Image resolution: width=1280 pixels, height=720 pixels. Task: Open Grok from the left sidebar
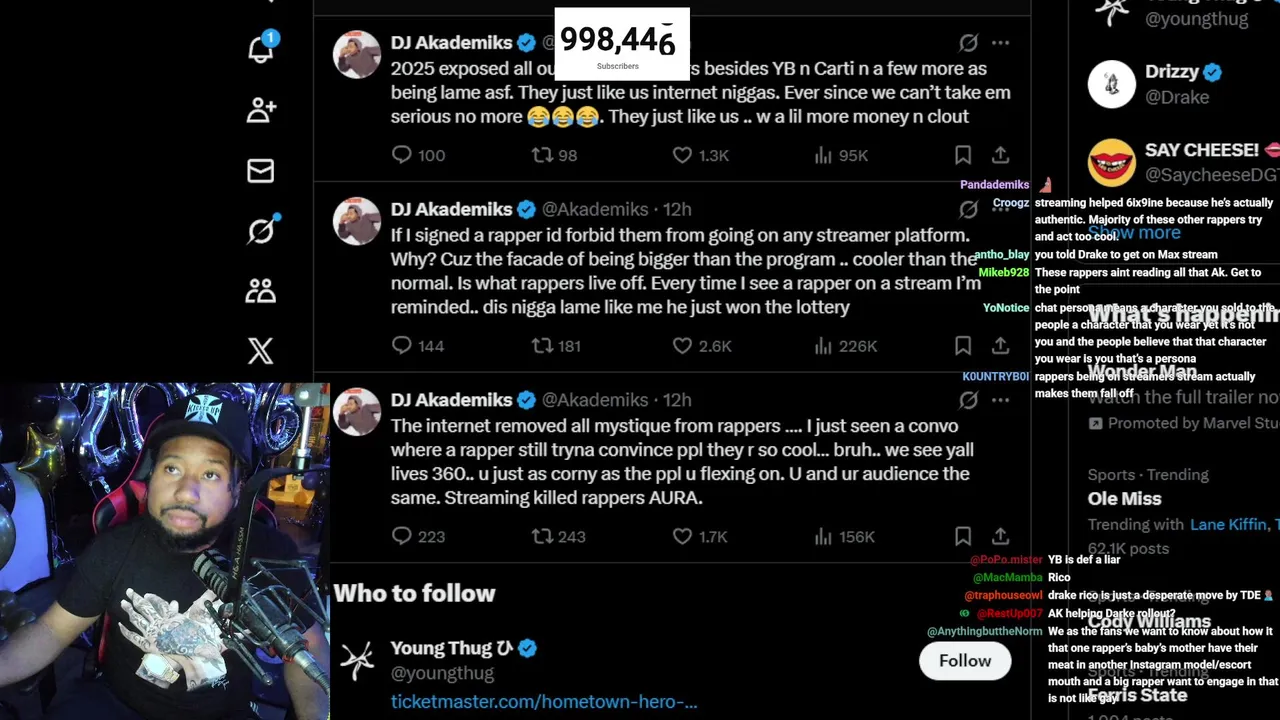pos(261,231)
